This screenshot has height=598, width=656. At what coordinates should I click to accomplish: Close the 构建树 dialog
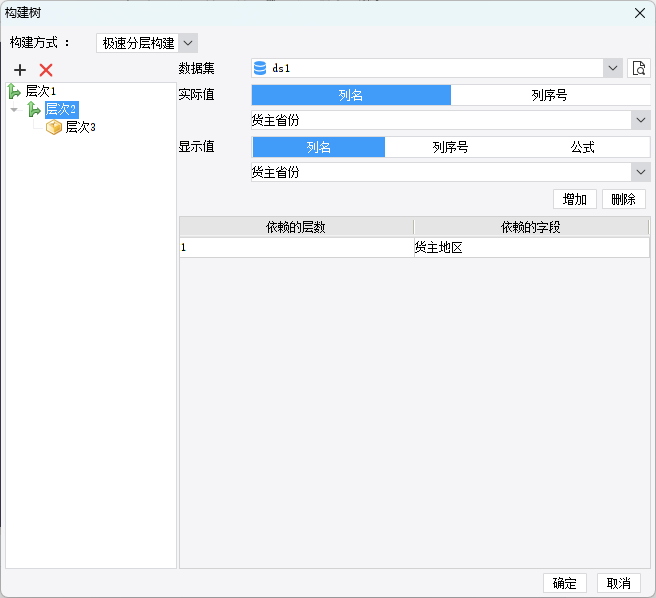point(640,13)
